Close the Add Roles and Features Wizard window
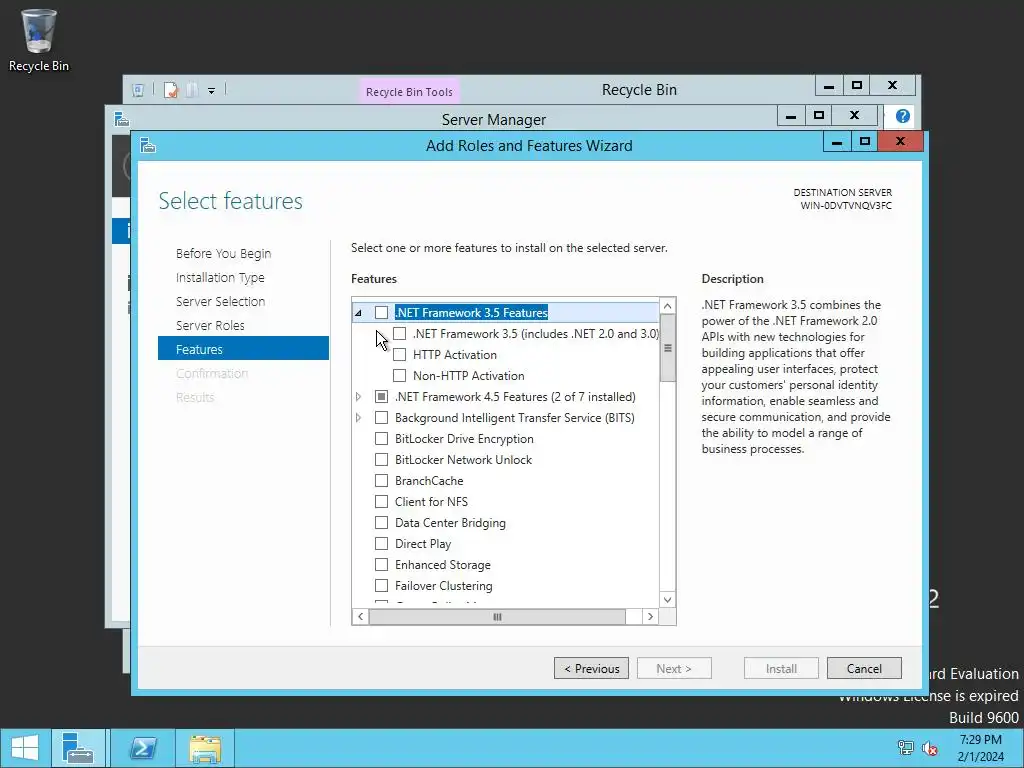Image resolution: width=1024 pixels, height=768 pixels. tap(901, 141)
